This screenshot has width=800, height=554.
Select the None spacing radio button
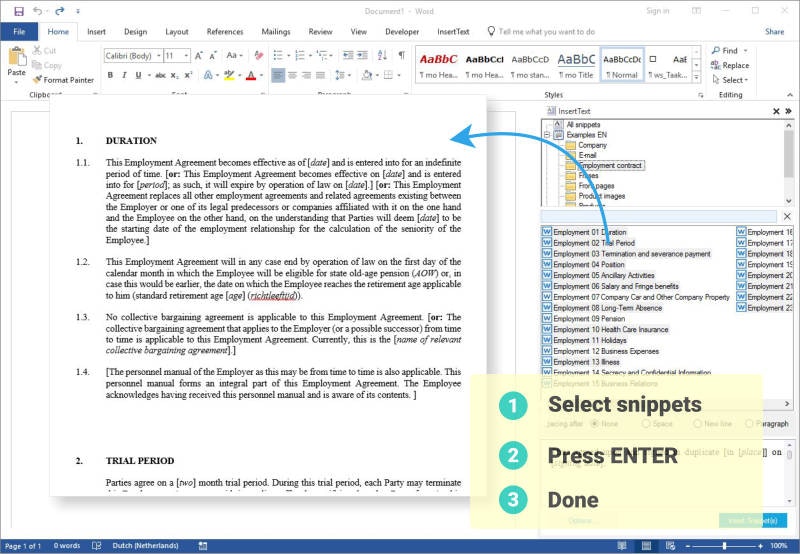point(594,424)
